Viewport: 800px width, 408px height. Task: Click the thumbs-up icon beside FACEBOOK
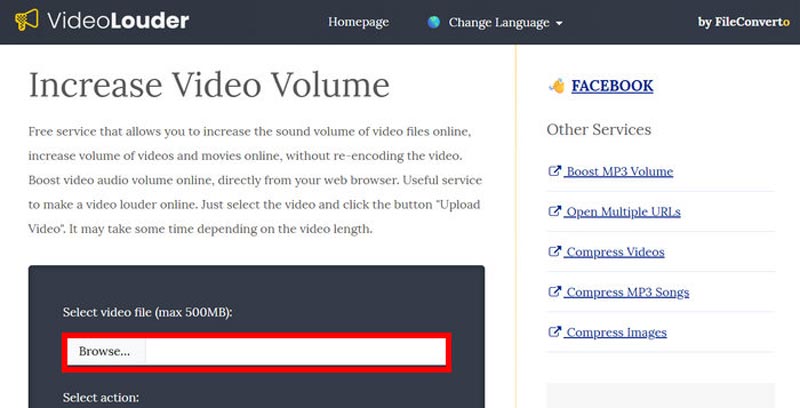click(556, 86)
